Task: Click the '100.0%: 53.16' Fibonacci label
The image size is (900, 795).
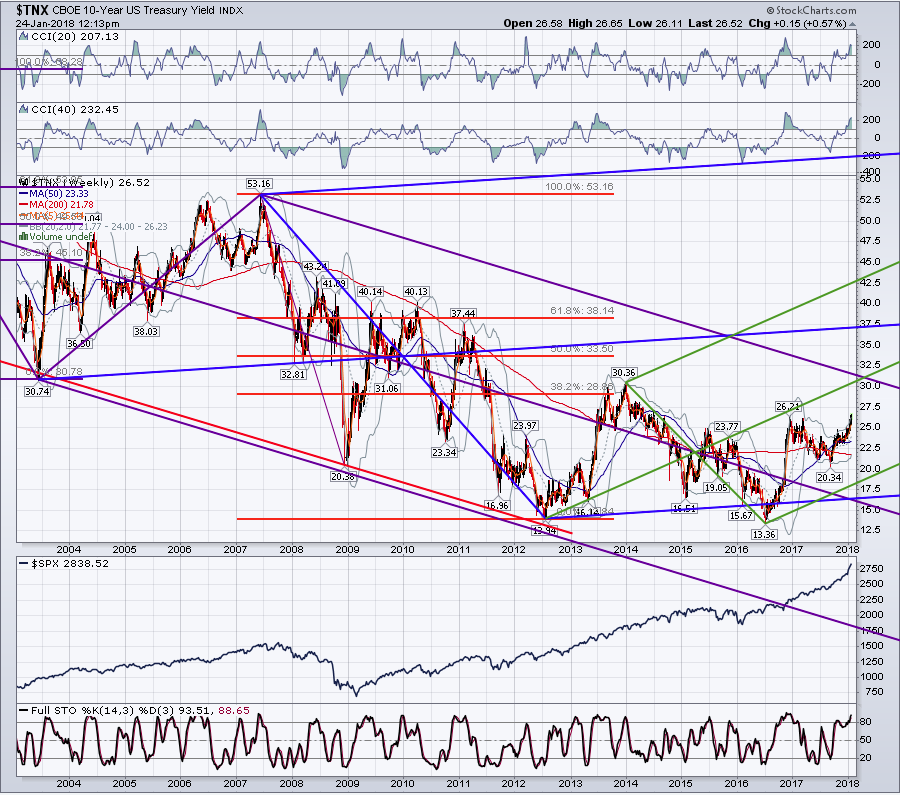Action: (x=579, y=187)
